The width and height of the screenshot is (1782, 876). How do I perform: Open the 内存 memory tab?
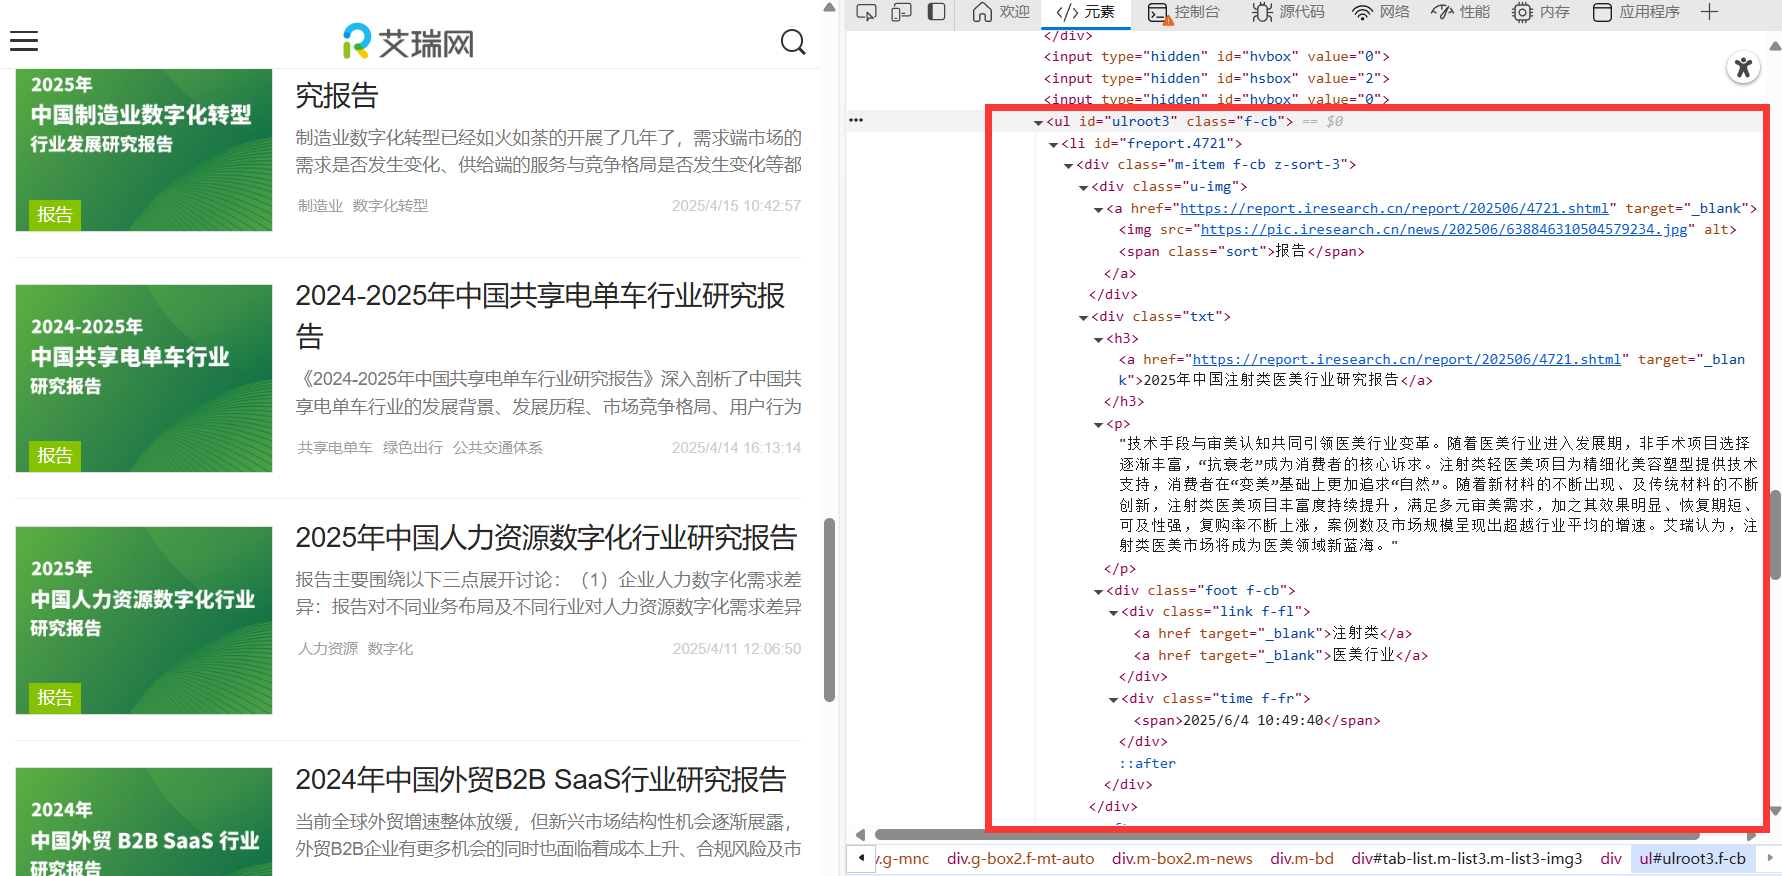pos(1540,12)
